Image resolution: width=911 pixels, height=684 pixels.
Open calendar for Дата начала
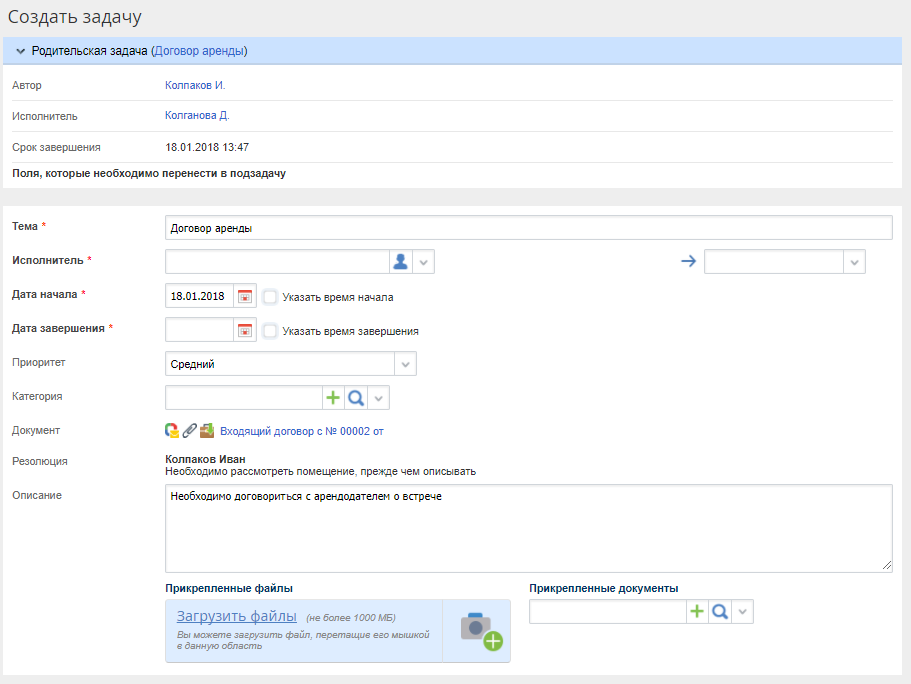244,297
